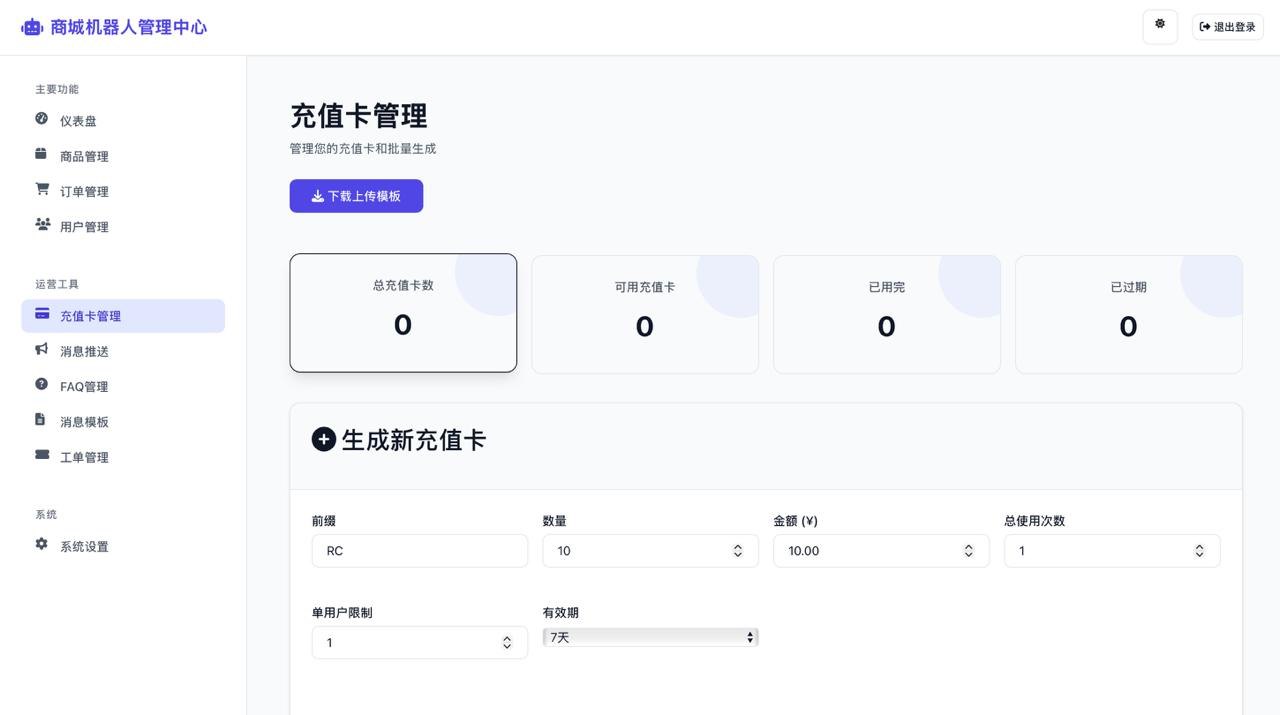Image resolution: width=1280 pixels, height=715 pixels.
Task: Decrease 金额 amount using stepper control
Action: [x=968, y=555]
